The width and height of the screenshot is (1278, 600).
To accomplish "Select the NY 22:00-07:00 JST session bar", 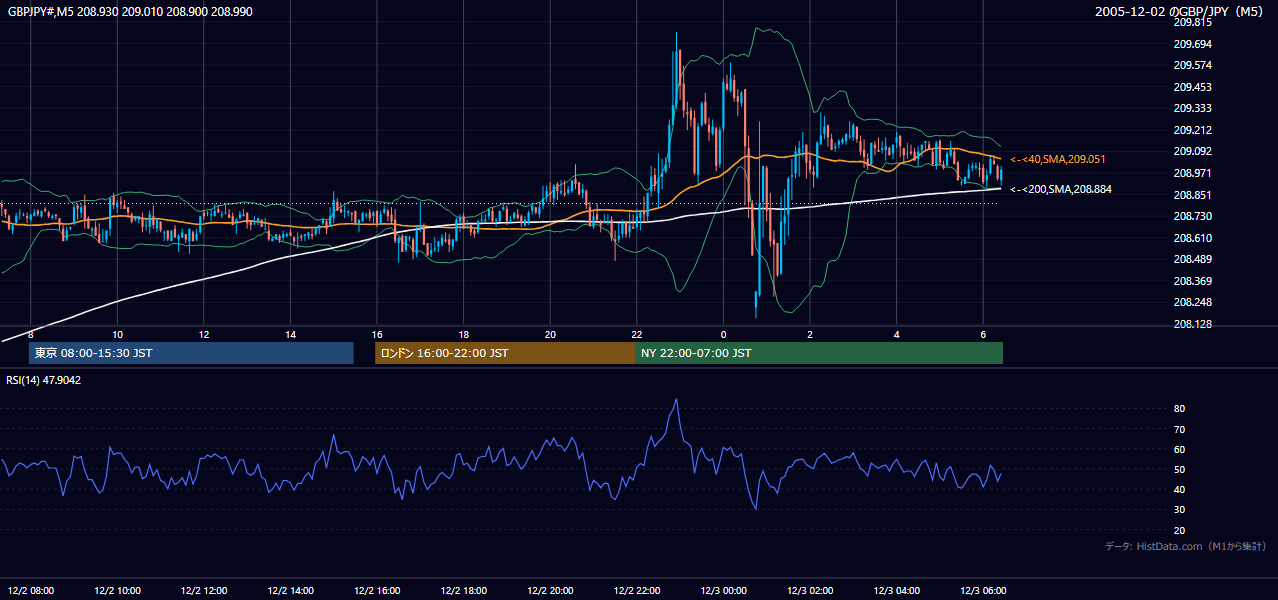I will [819, 353].
